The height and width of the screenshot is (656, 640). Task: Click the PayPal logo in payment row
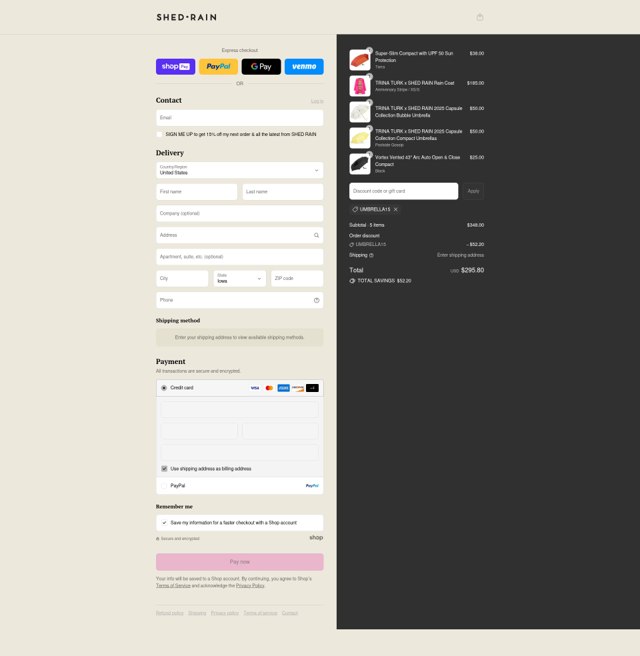coord(312,486)
